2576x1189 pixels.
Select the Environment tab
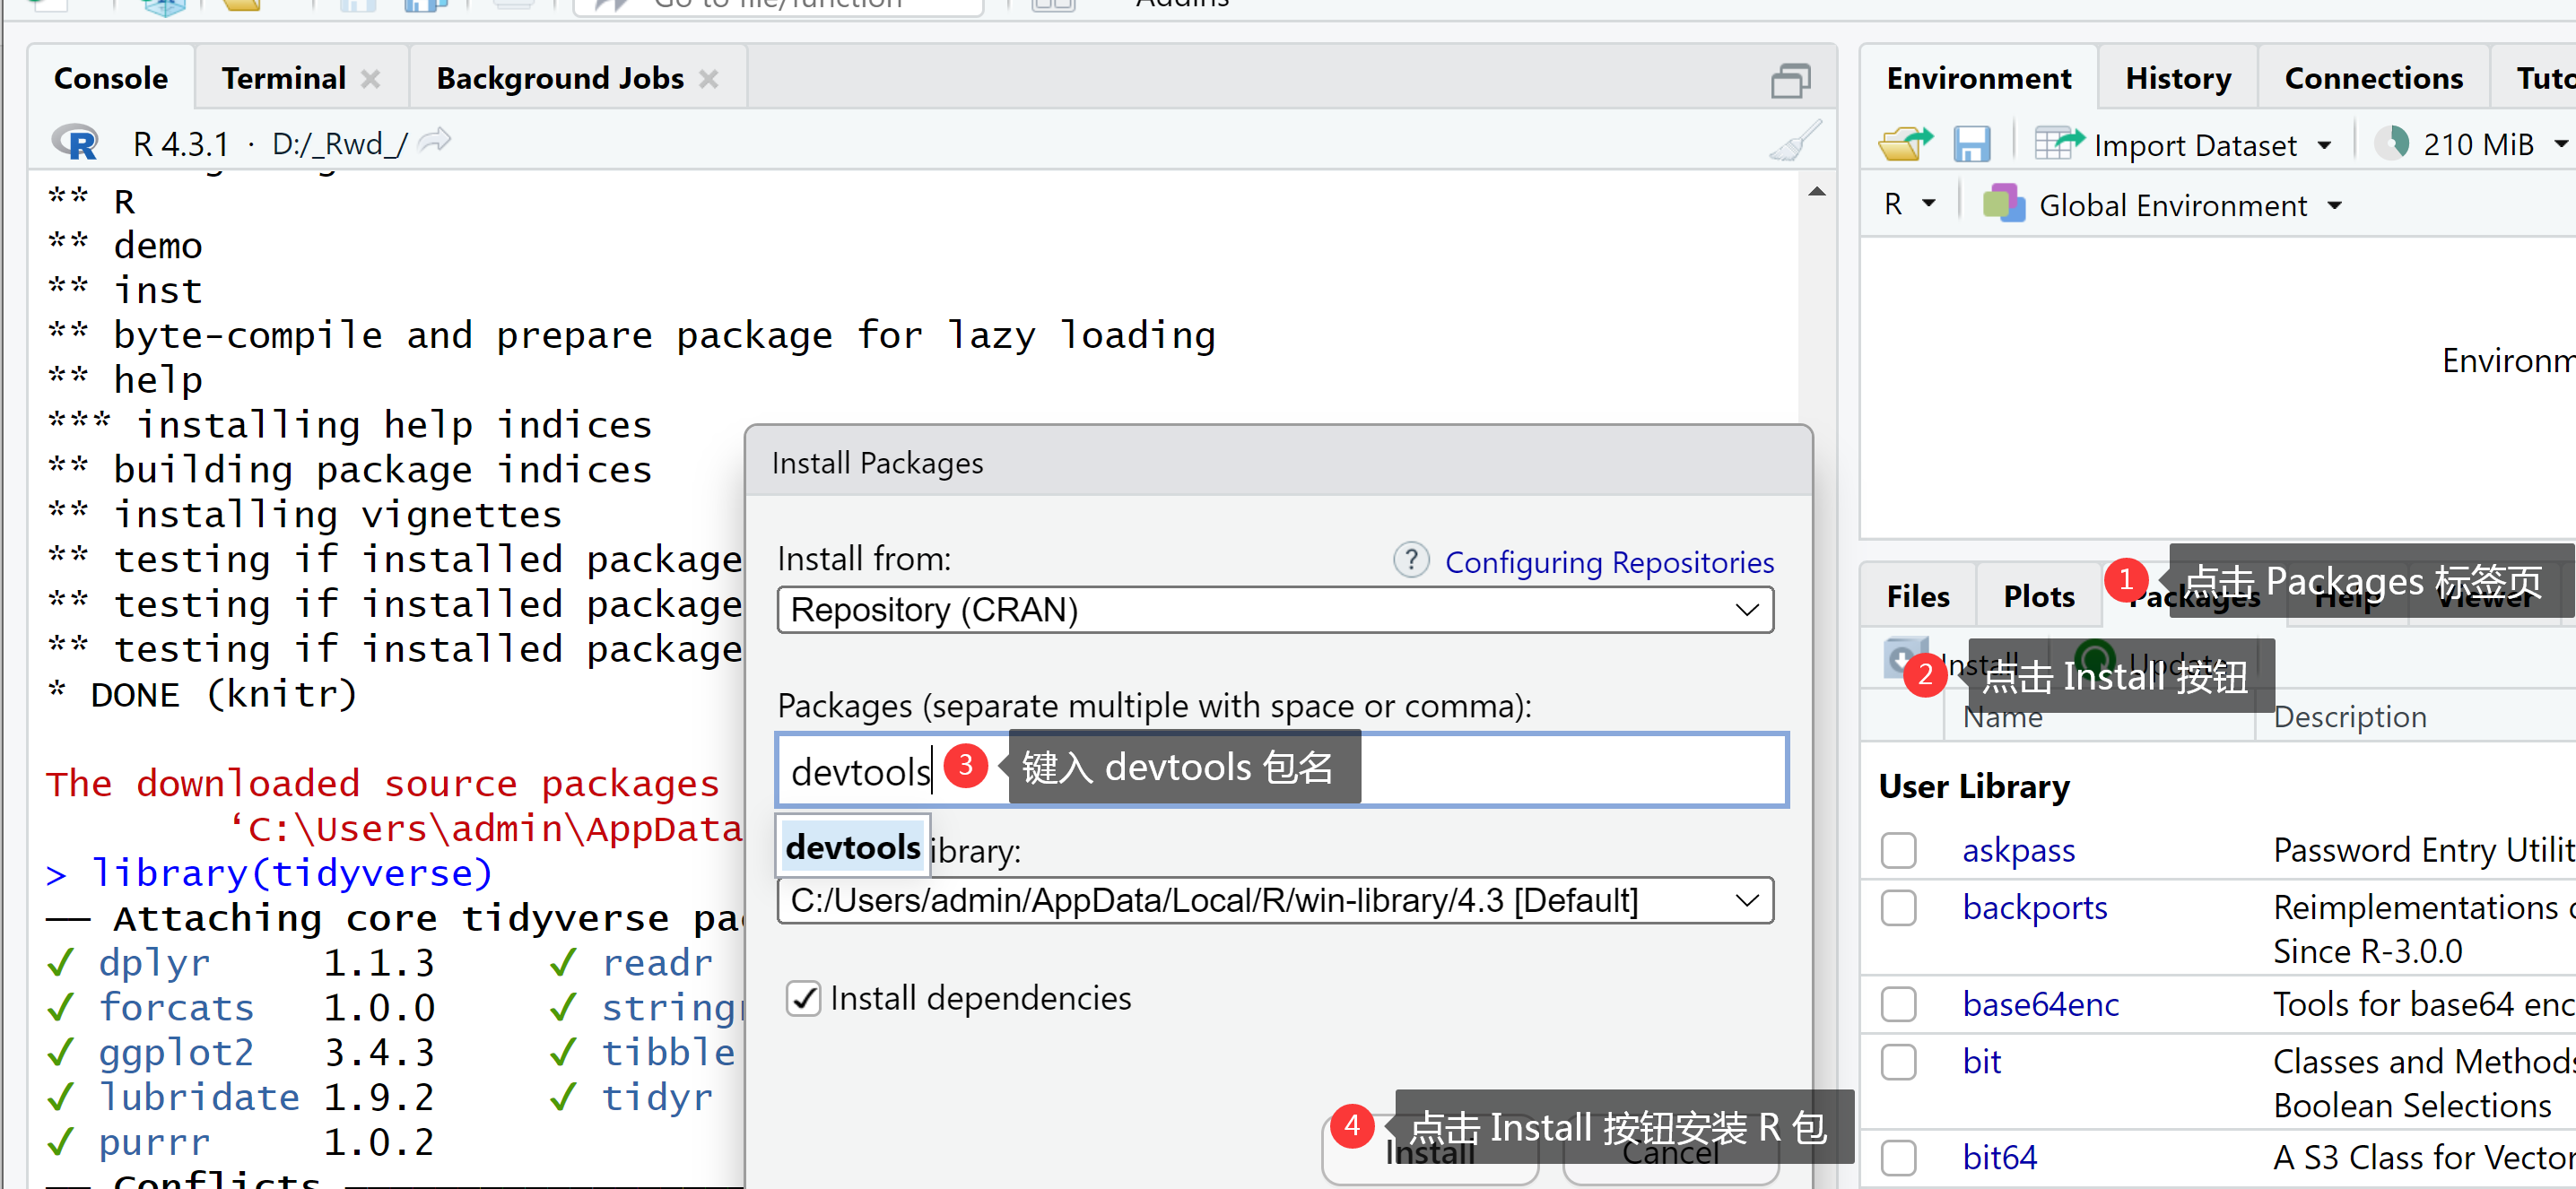(1978, 78)
